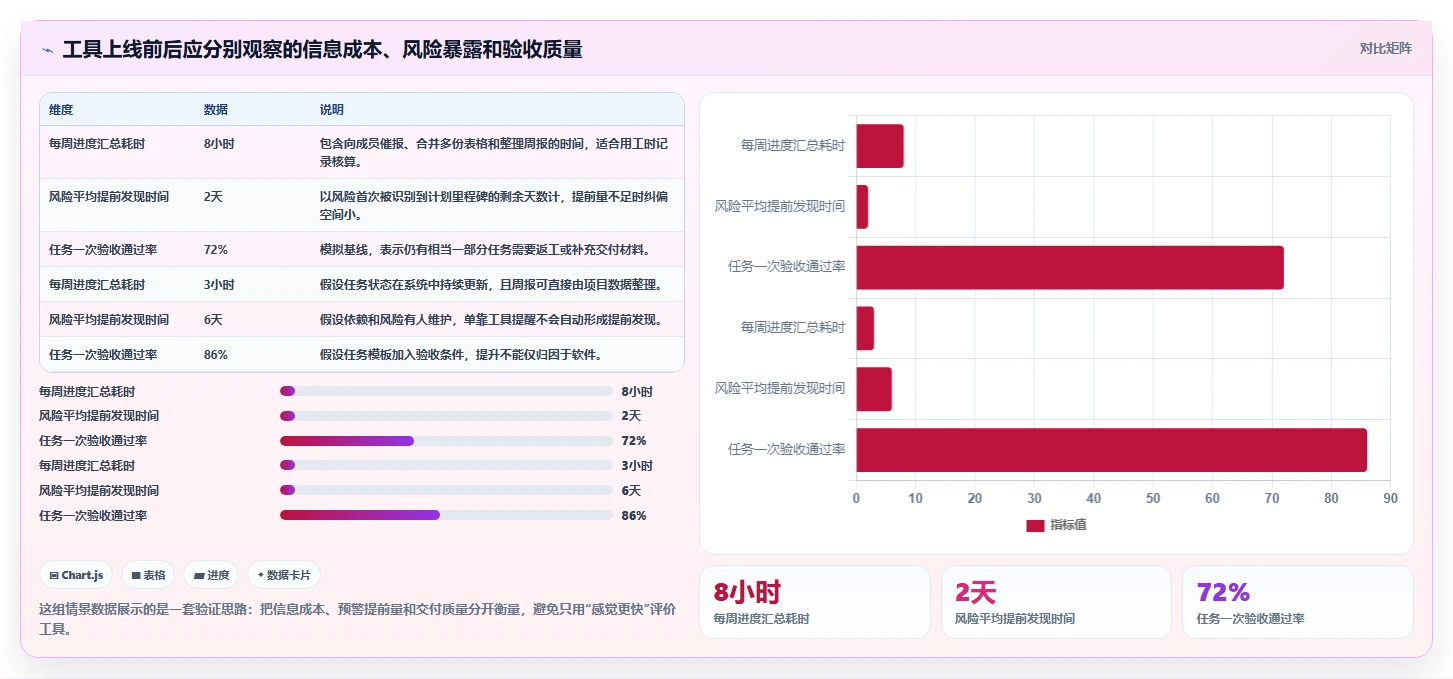The height and width of the screenshot is (679, 1453).
Task: Click the x-axis tick label 90
Action: 1390,498
